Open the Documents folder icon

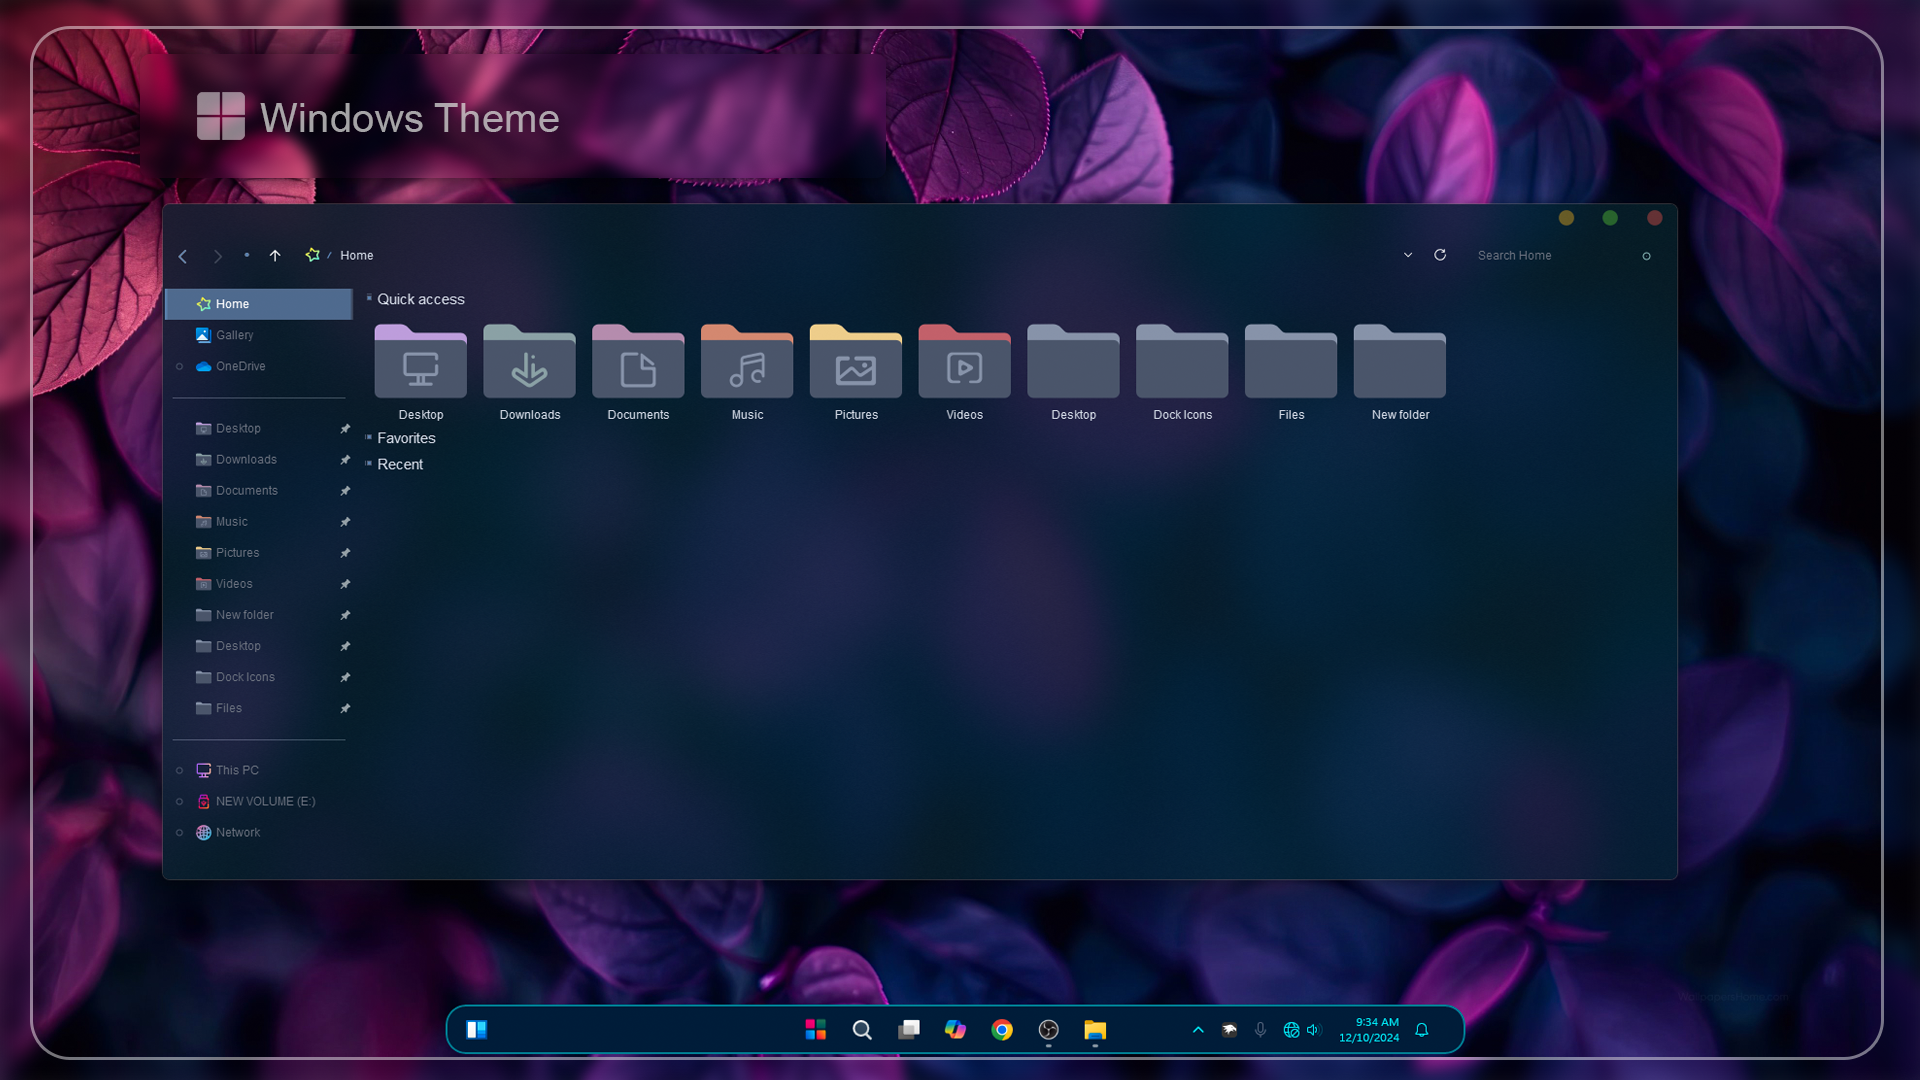tap(638, 361)
